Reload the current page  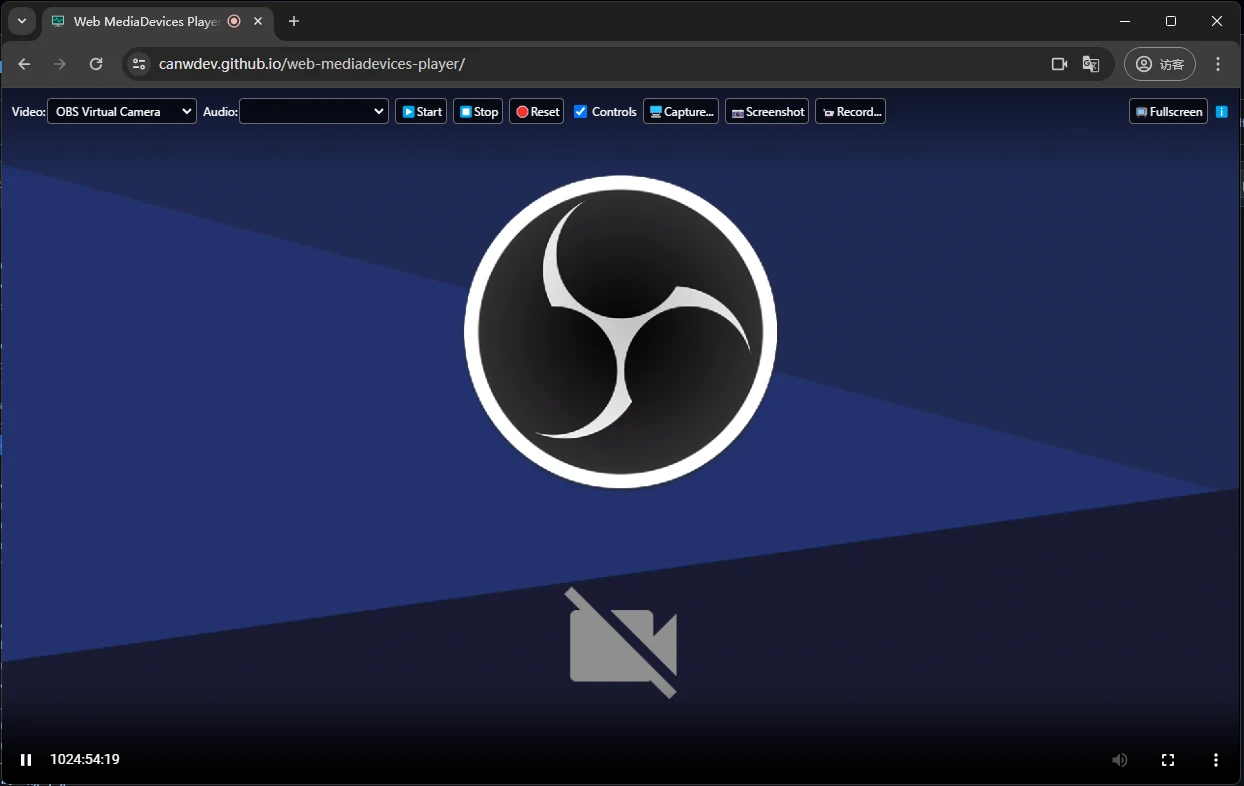(x=96, y=64)
